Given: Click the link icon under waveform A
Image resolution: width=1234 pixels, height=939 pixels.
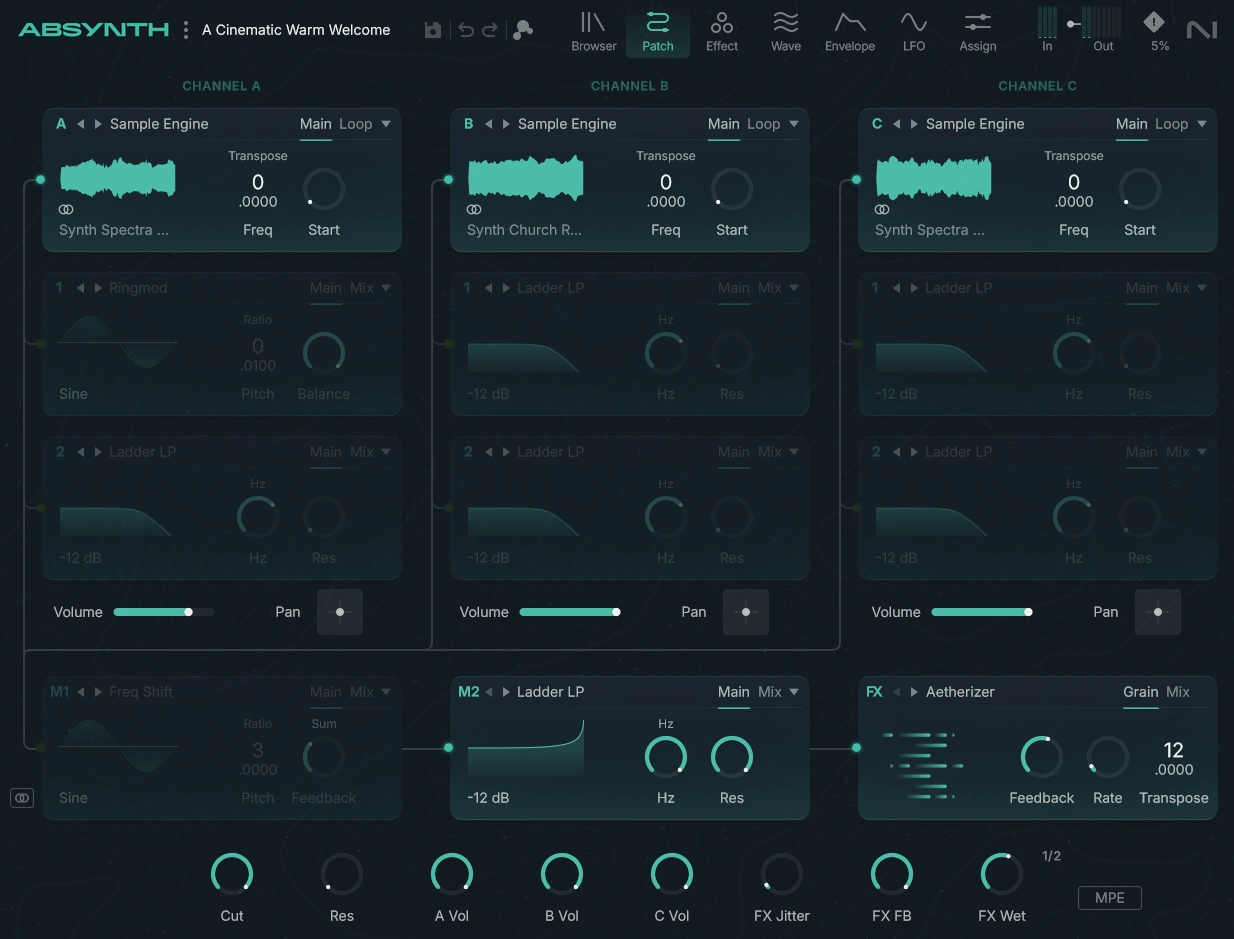Looking at the screenshot, I should point(66,210).
